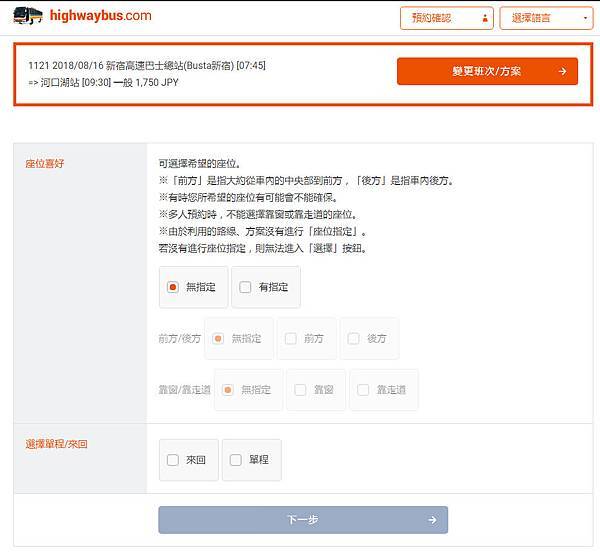Open the 預約確認 reservation confirmation button
Image resolution: width=600 pixels, height=555 pixels.
(x=447, y=18)
